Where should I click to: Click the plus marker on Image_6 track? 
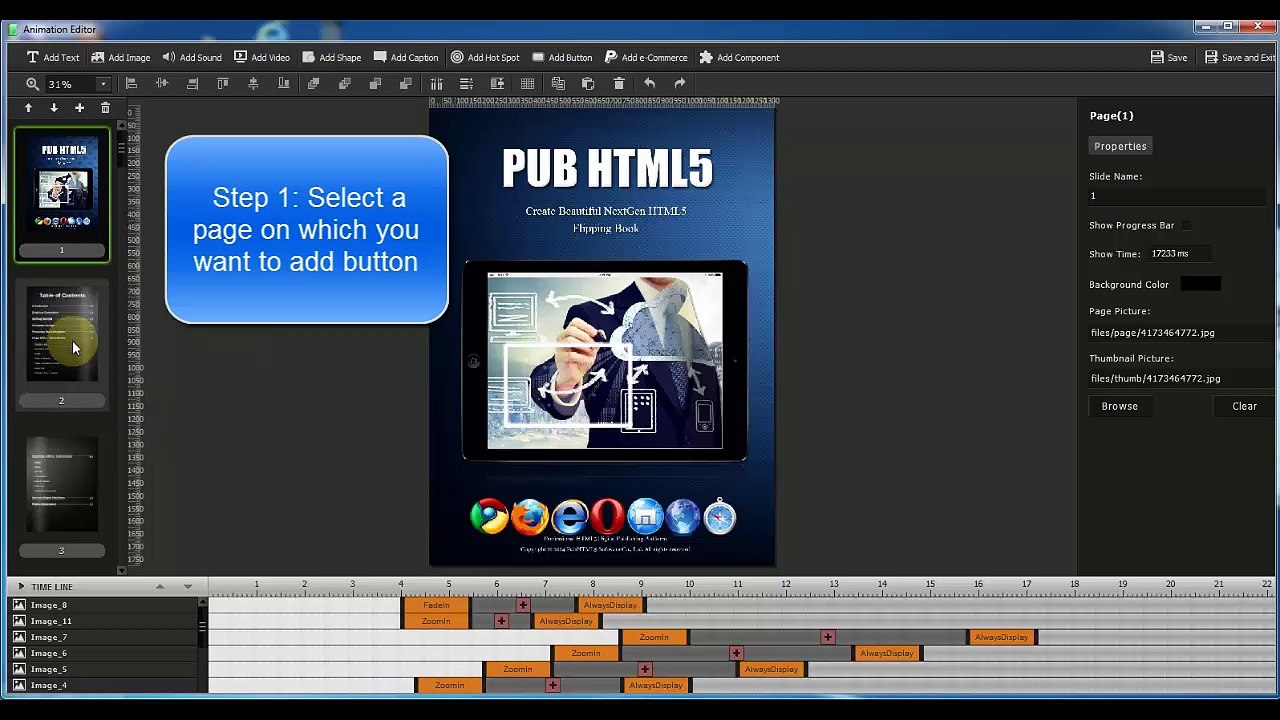[x=736, y=653]
